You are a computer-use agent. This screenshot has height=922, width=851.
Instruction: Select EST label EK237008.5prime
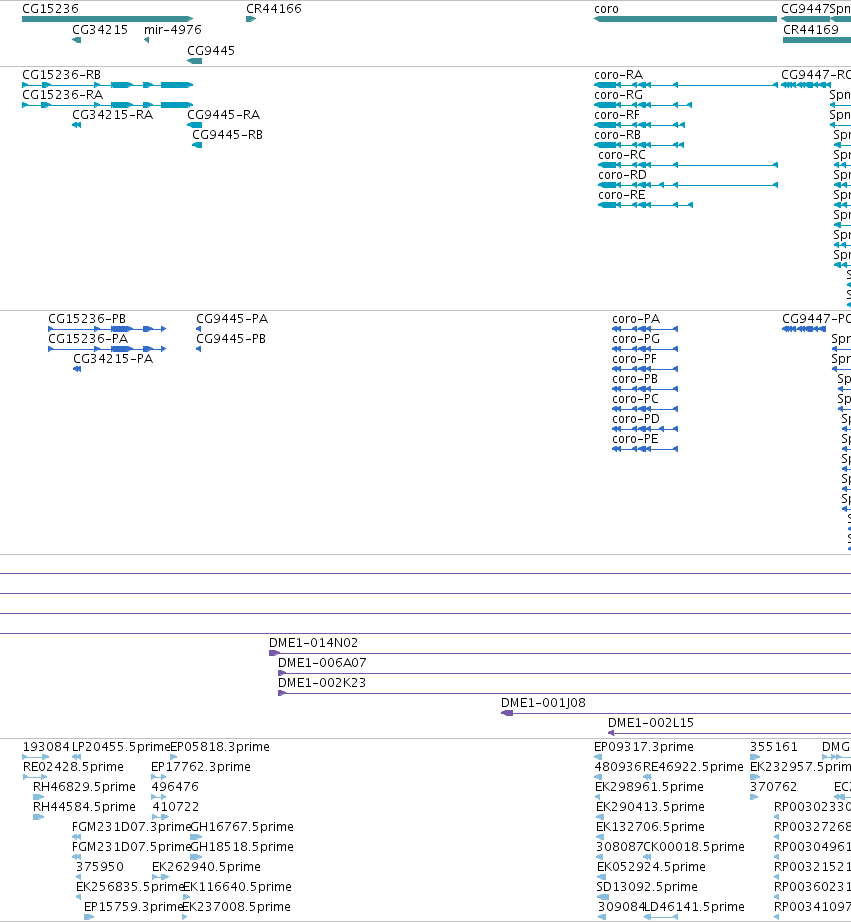pyautogui.click(x=236, y=907)
